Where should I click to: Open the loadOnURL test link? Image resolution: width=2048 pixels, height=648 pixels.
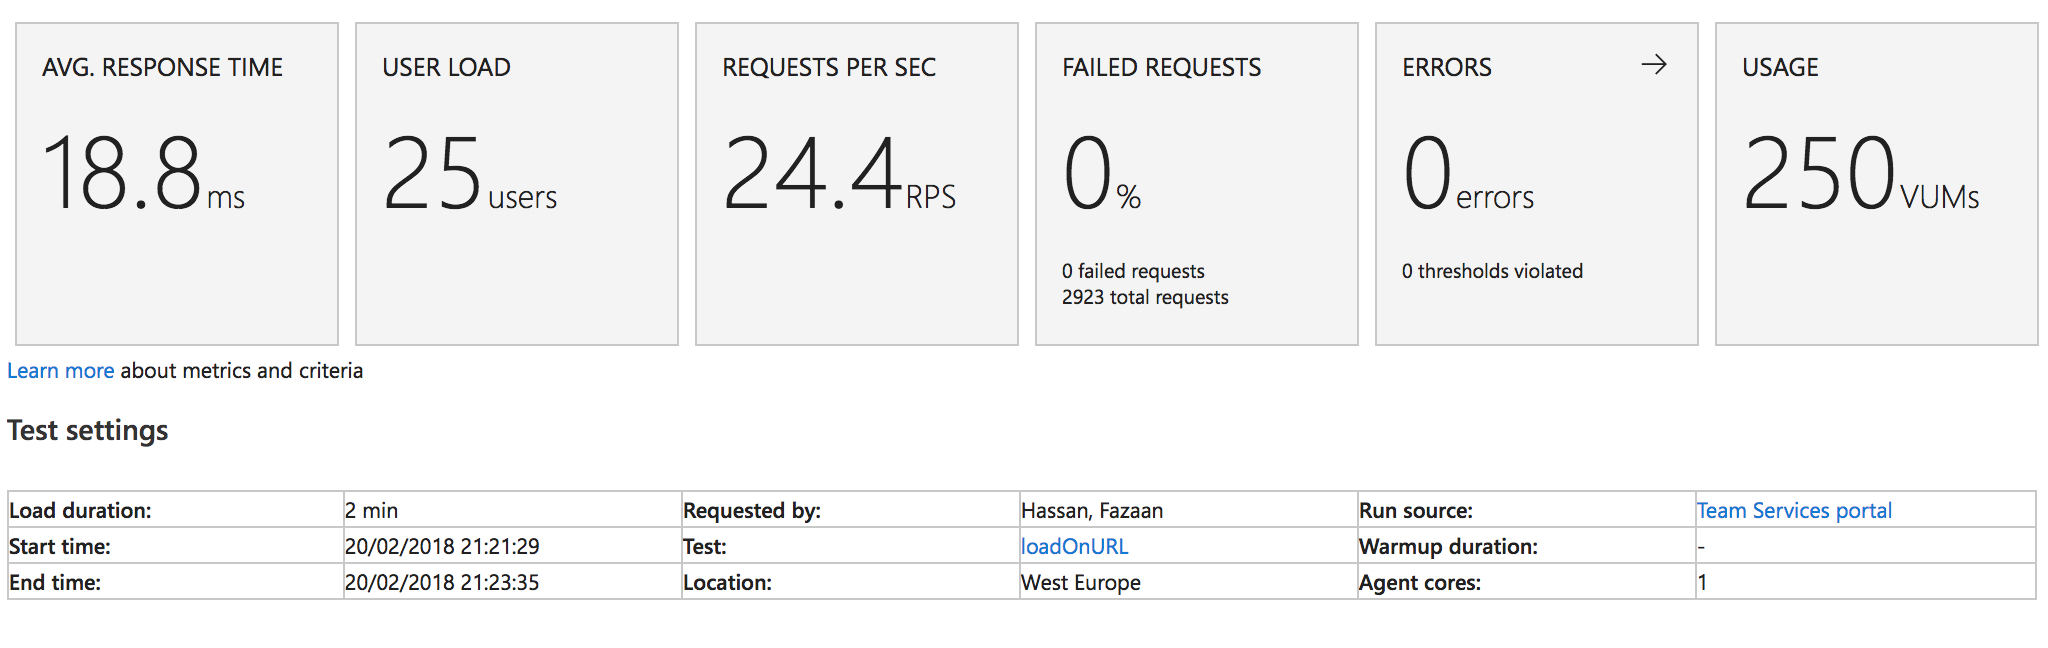click(x=1074, y=547)
